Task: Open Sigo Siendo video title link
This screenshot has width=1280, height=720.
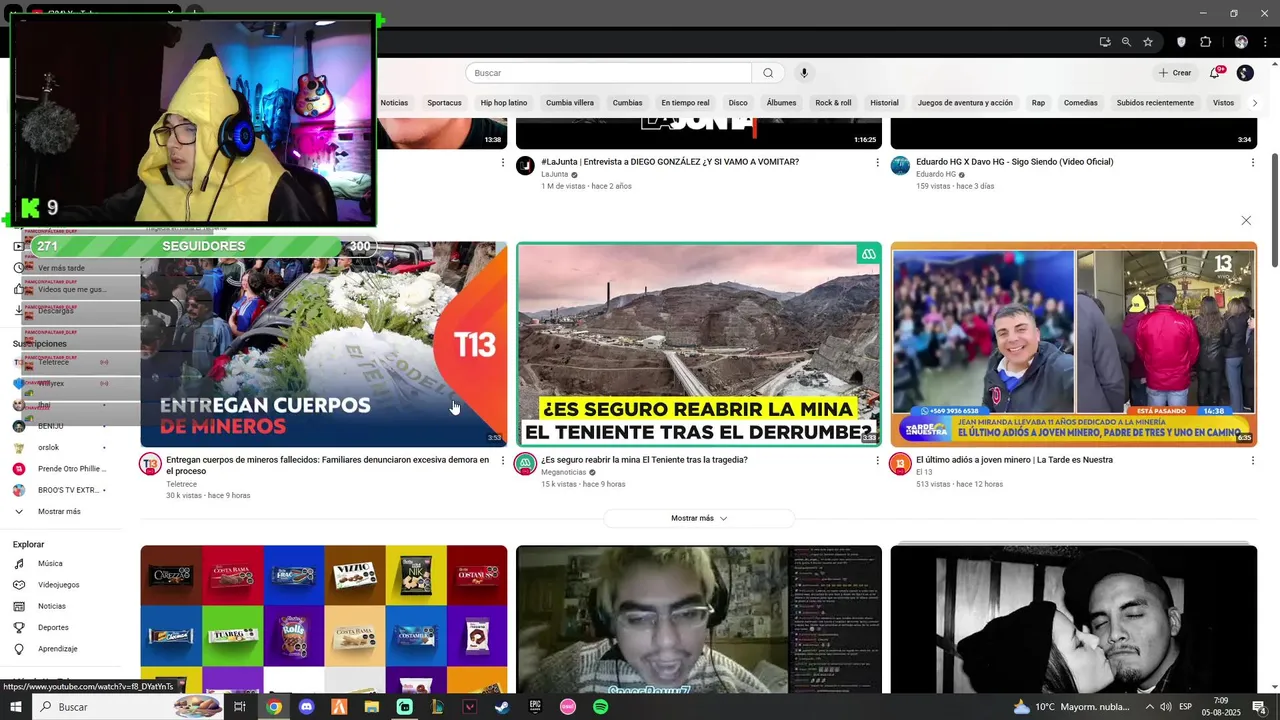Action: (x=1014, y=162)
